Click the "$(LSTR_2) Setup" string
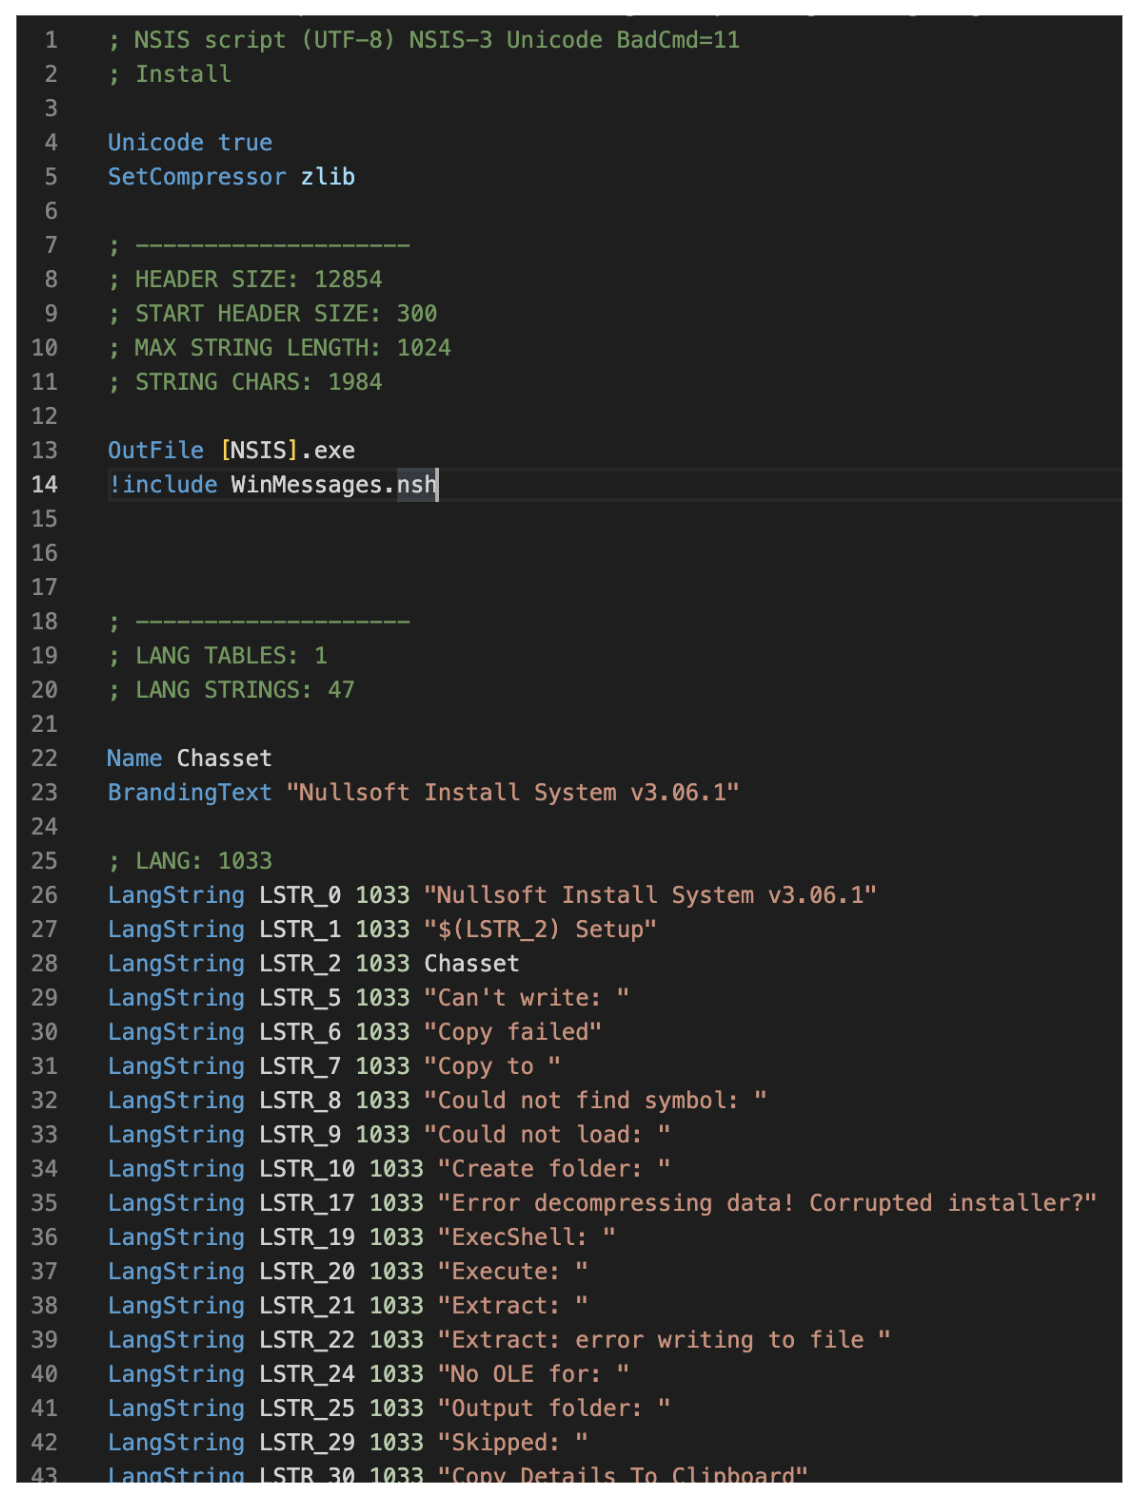The image size is (1134, 1494). pyautogui.click(x=540, y=929)
